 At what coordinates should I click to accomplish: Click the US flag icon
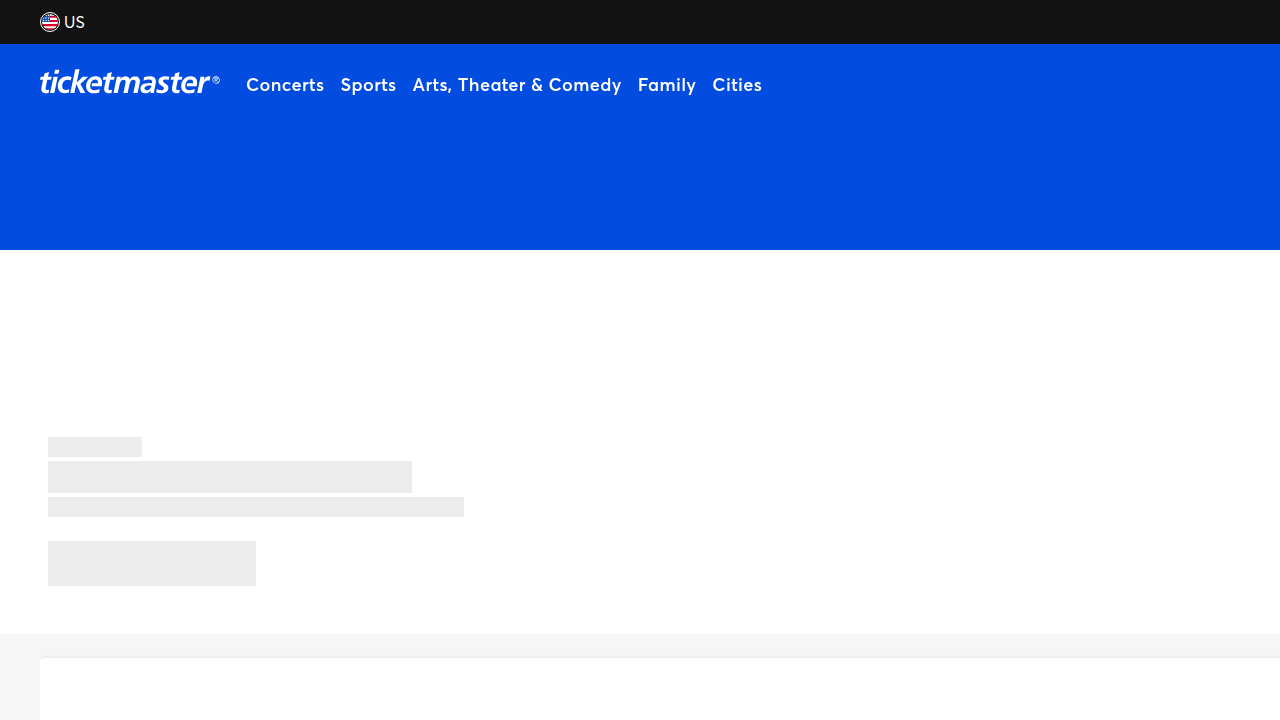(x=50, y=21)
